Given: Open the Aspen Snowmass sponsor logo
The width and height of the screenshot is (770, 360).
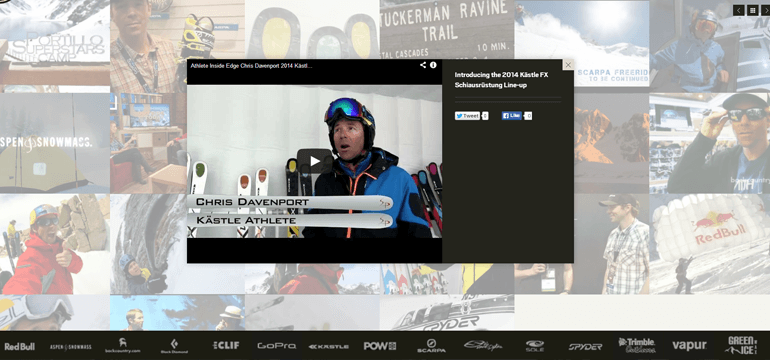Looking at the screenshot, I should (71, 347).
